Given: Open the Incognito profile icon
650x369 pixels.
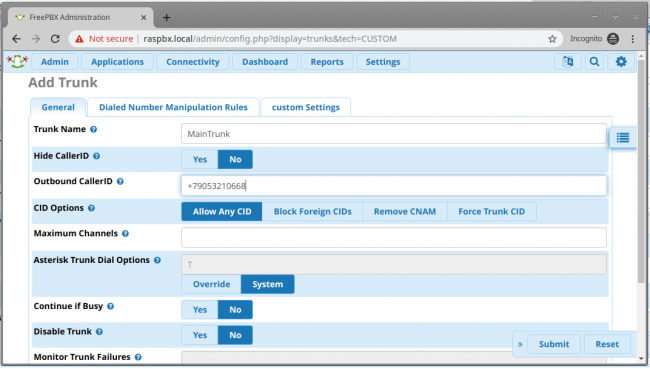Looking at the screenshot, I should 613,39.
